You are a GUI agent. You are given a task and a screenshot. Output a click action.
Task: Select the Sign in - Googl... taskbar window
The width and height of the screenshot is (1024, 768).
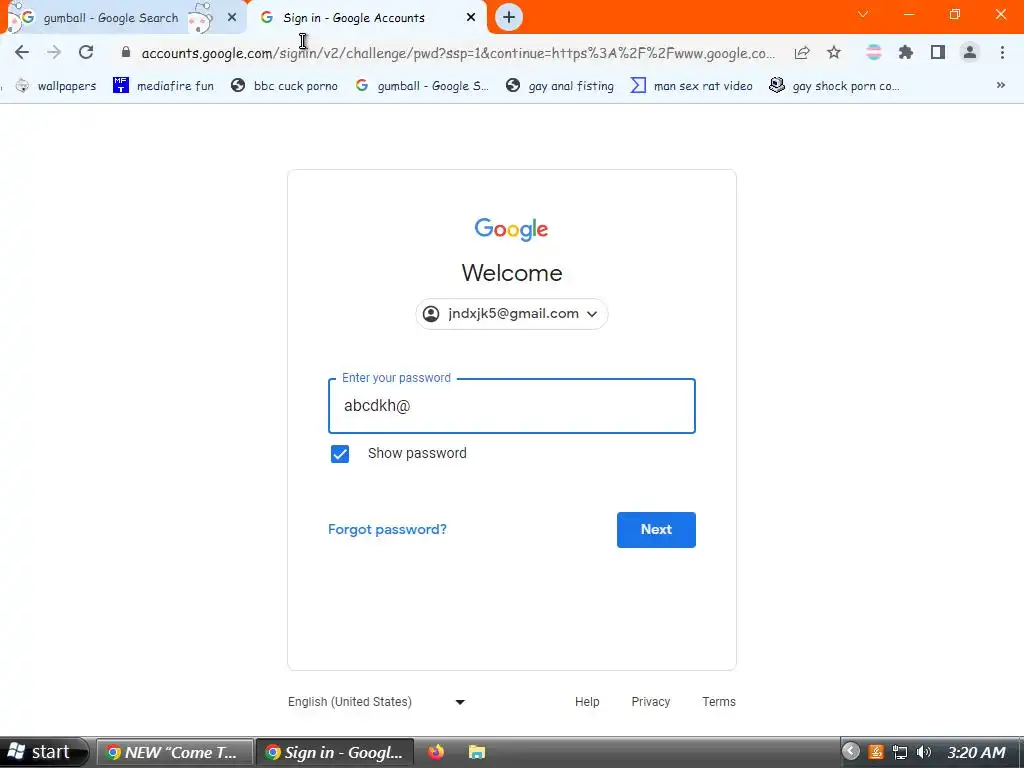click(334, 753)
